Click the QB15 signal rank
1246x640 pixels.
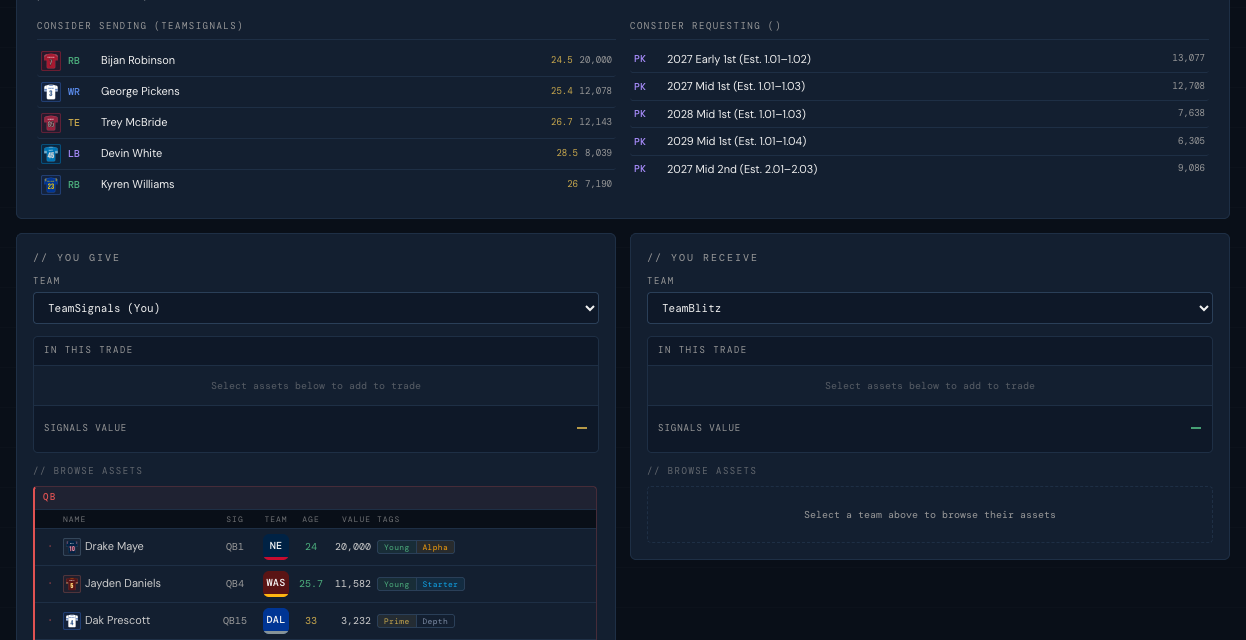pyautogui.click(x=234, y=621)
